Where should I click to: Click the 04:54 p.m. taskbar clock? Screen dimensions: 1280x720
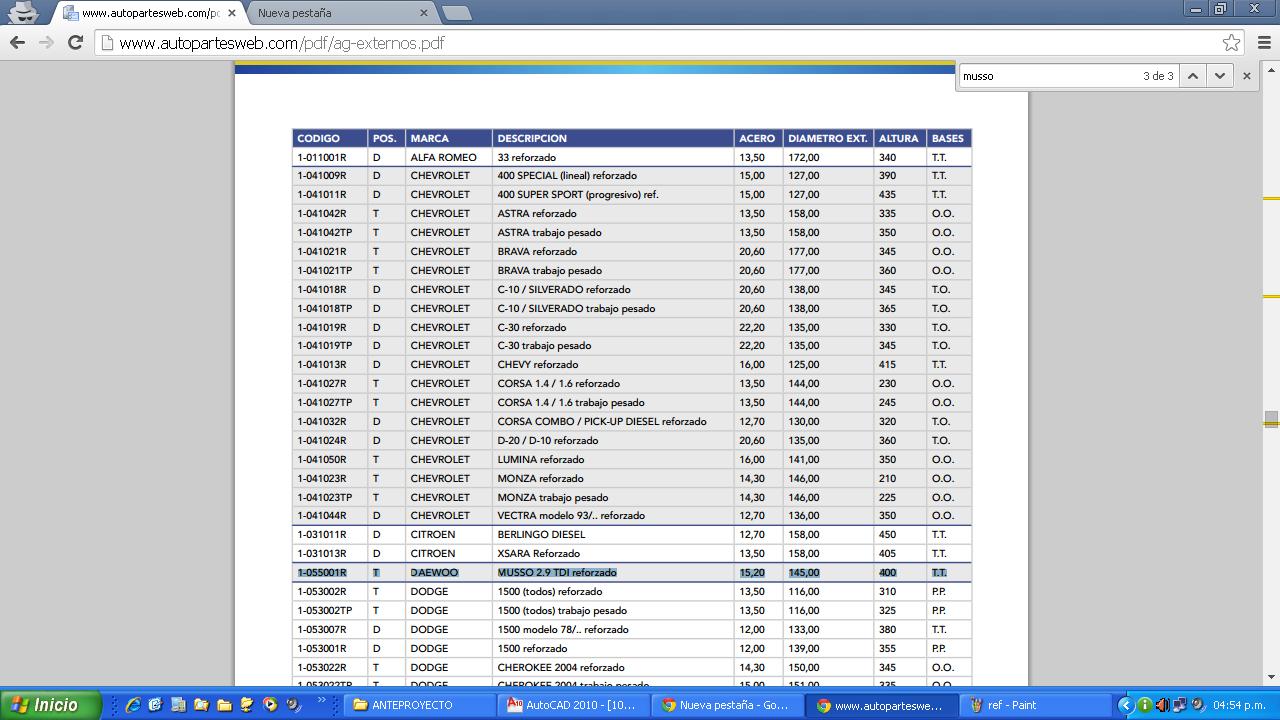(1239, 705)
